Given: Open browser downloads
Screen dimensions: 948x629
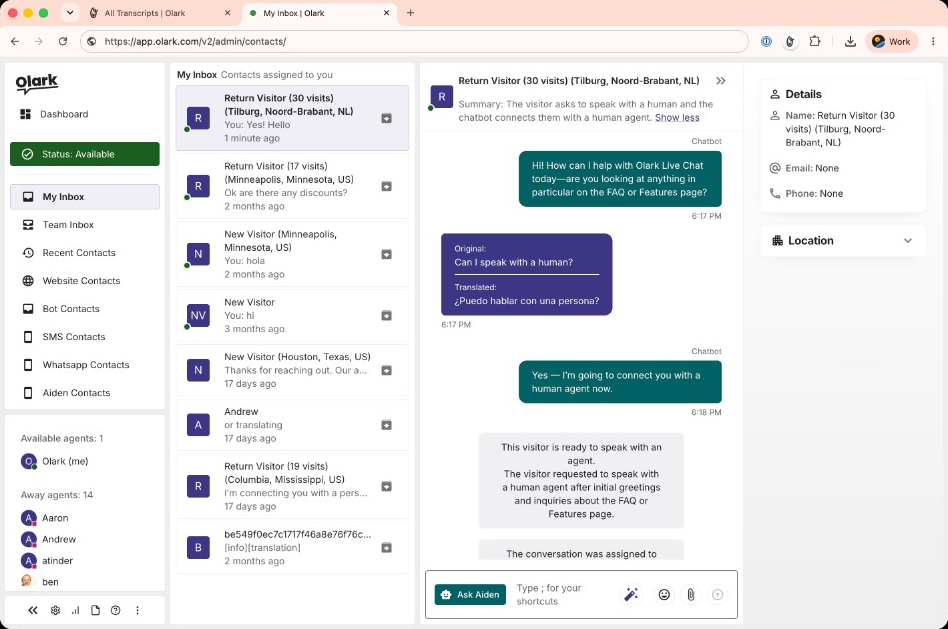Looking at the screenshot, I should [x=850, y=41].
